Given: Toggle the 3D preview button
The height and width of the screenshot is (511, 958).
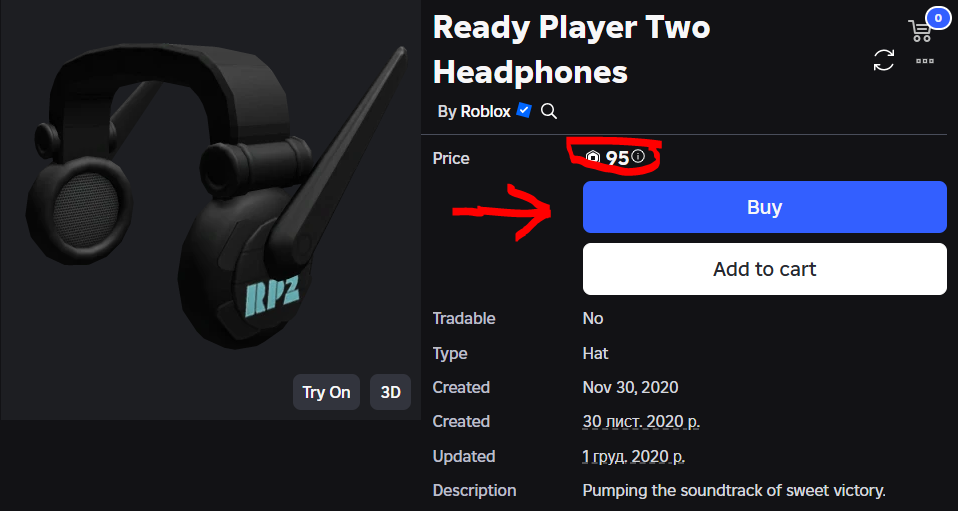Looking at the screenshot, I should [390, 392].
